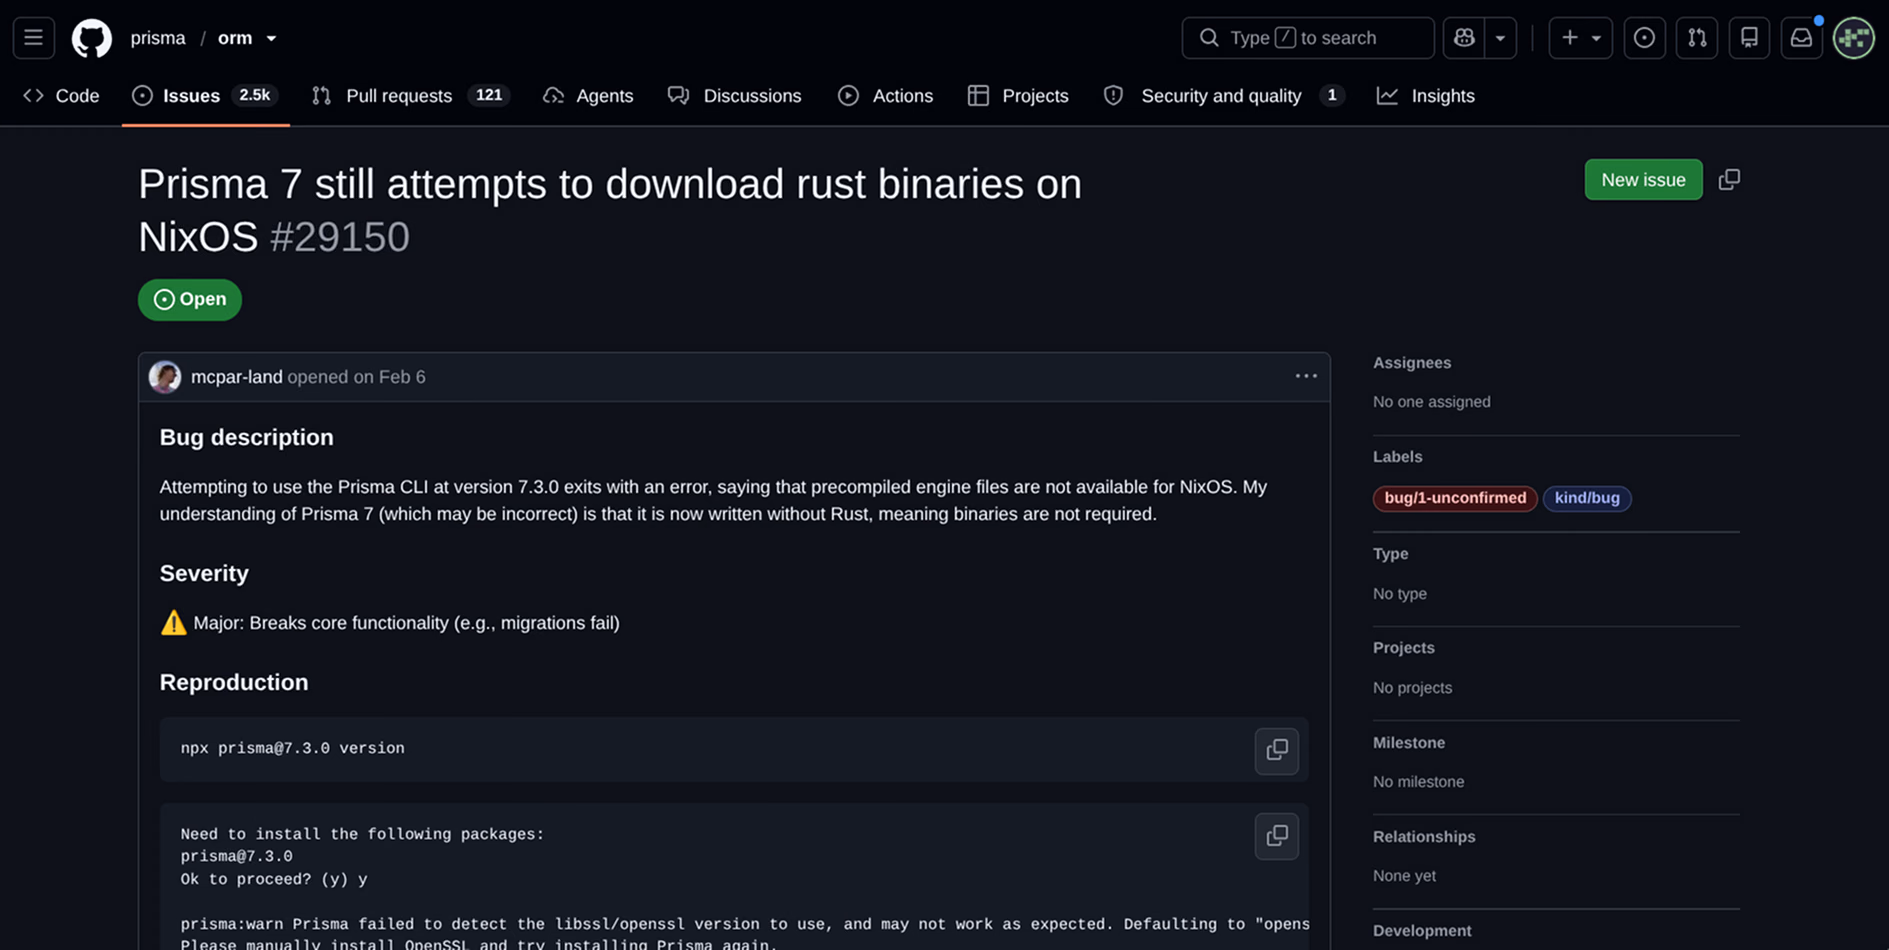1889x950 pixels.
Task: Open the user avatar menu
Action: pos(1854,38)
